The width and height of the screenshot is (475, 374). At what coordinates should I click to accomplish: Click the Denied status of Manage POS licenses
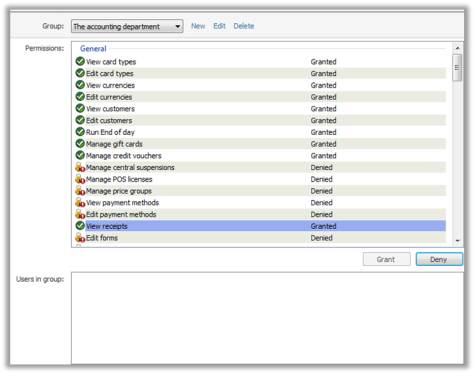coord(321,179)
